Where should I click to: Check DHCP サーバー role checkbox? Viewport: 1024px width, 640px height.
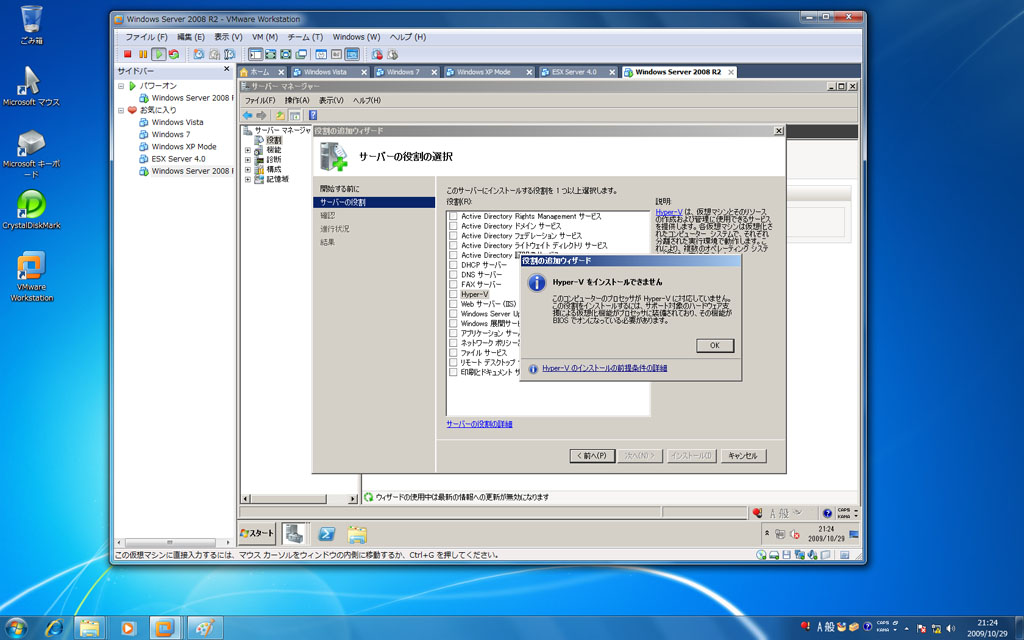click(453, 265)
